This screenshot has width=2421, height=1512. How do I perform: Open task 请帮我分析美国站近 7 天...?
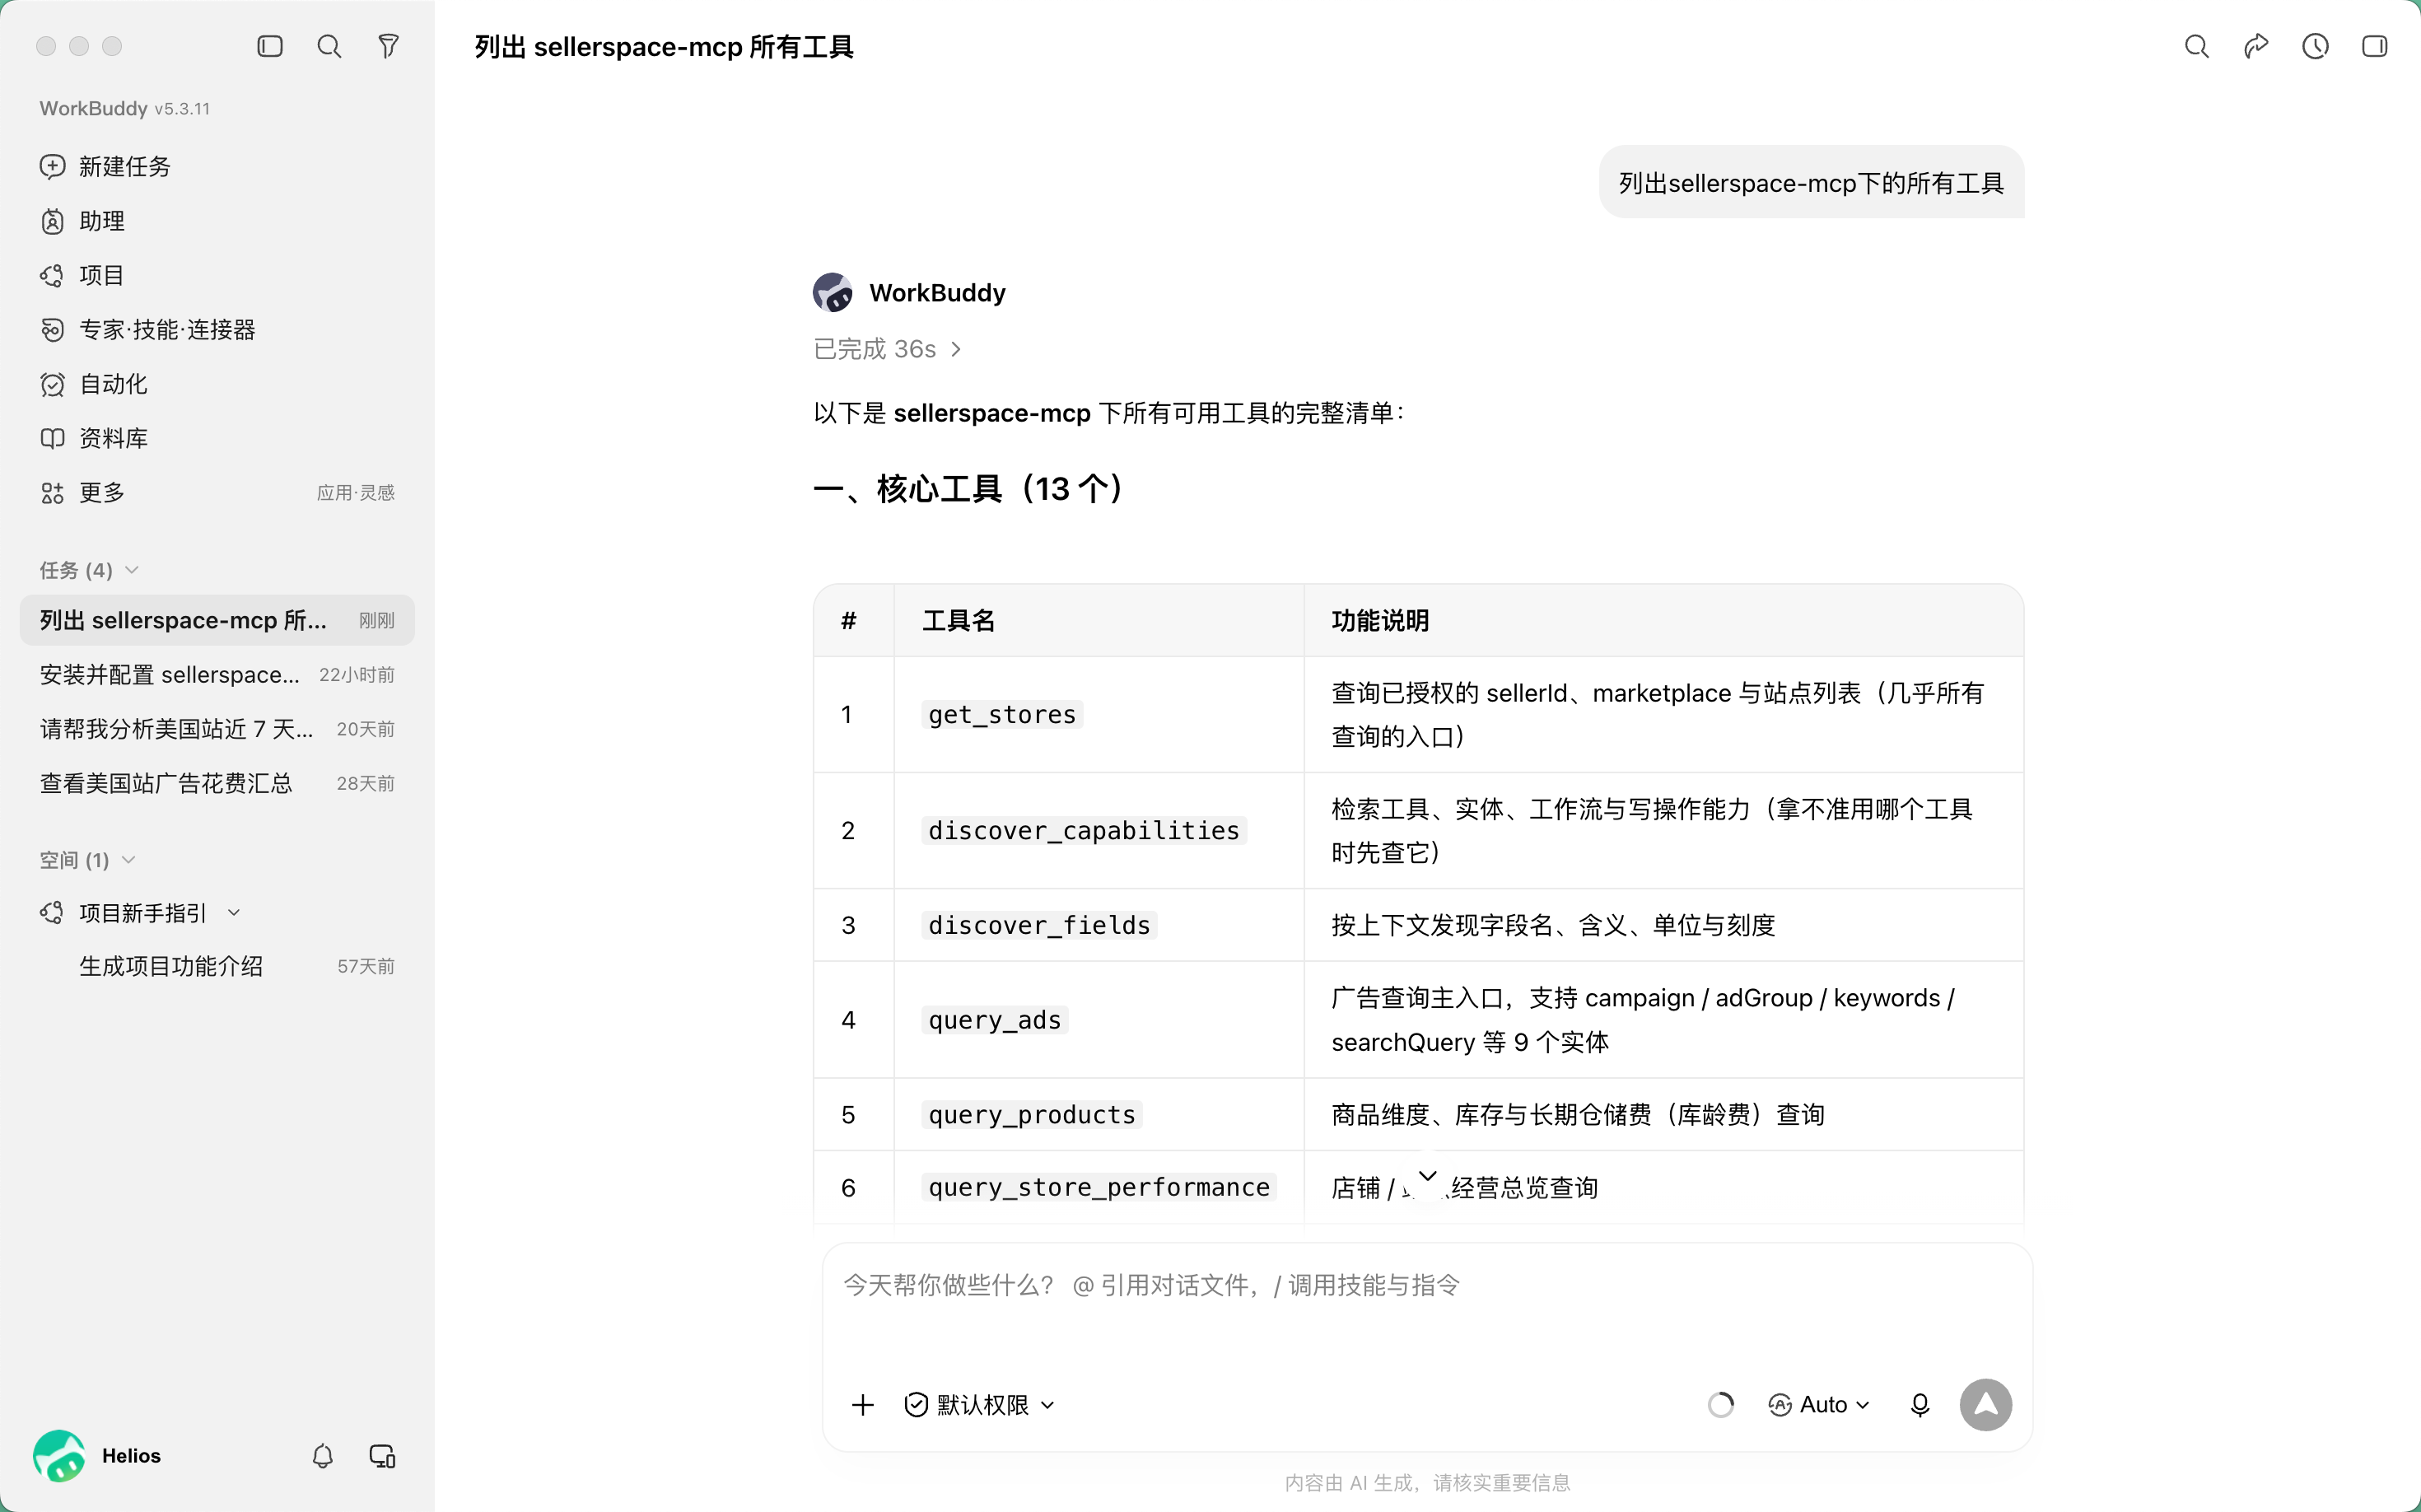pos(217,729)
